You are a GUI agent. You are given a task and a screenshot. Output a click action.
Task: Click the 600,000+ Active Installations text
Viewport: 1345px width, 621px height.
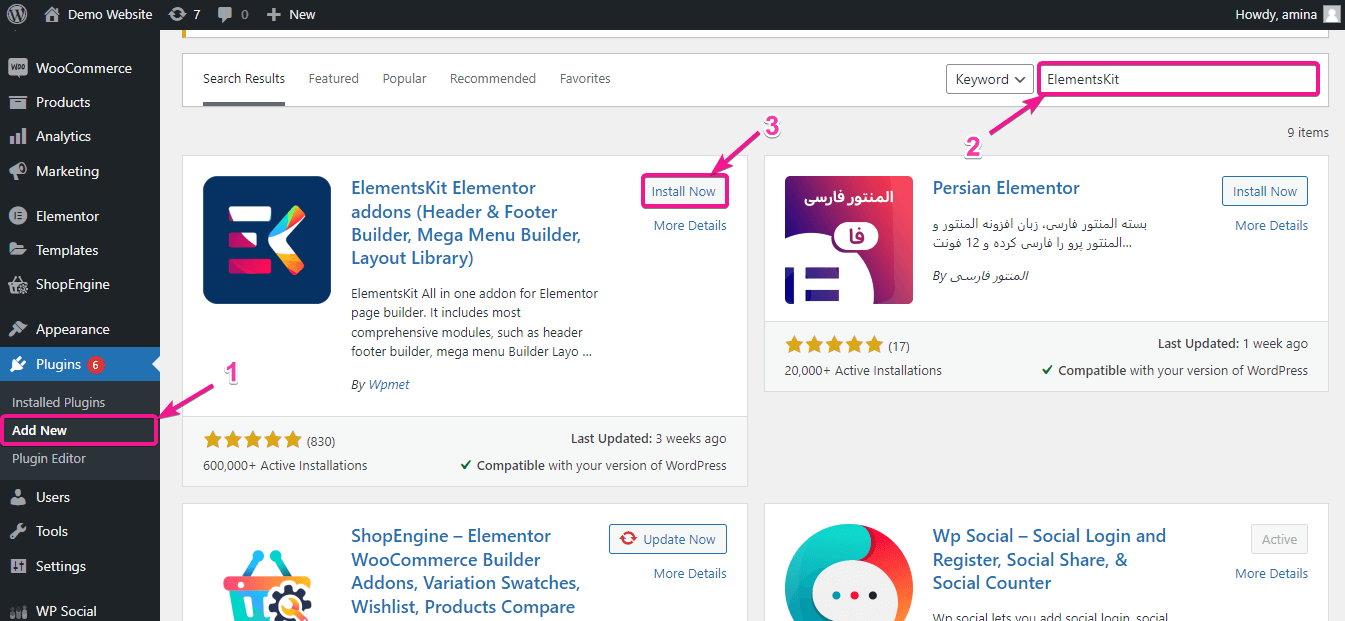pyautogui.click(x=285, y=465)
